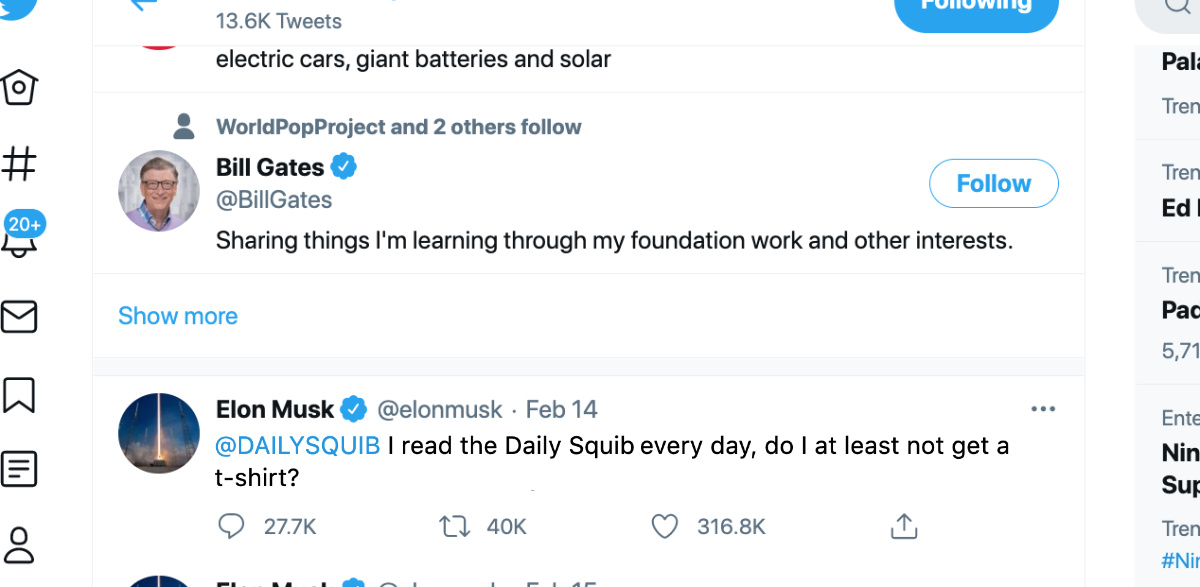Retweet Elon Musk's Daily Squib tweet
This screenshot has height=587, width=1200.
tap(455, 526)
